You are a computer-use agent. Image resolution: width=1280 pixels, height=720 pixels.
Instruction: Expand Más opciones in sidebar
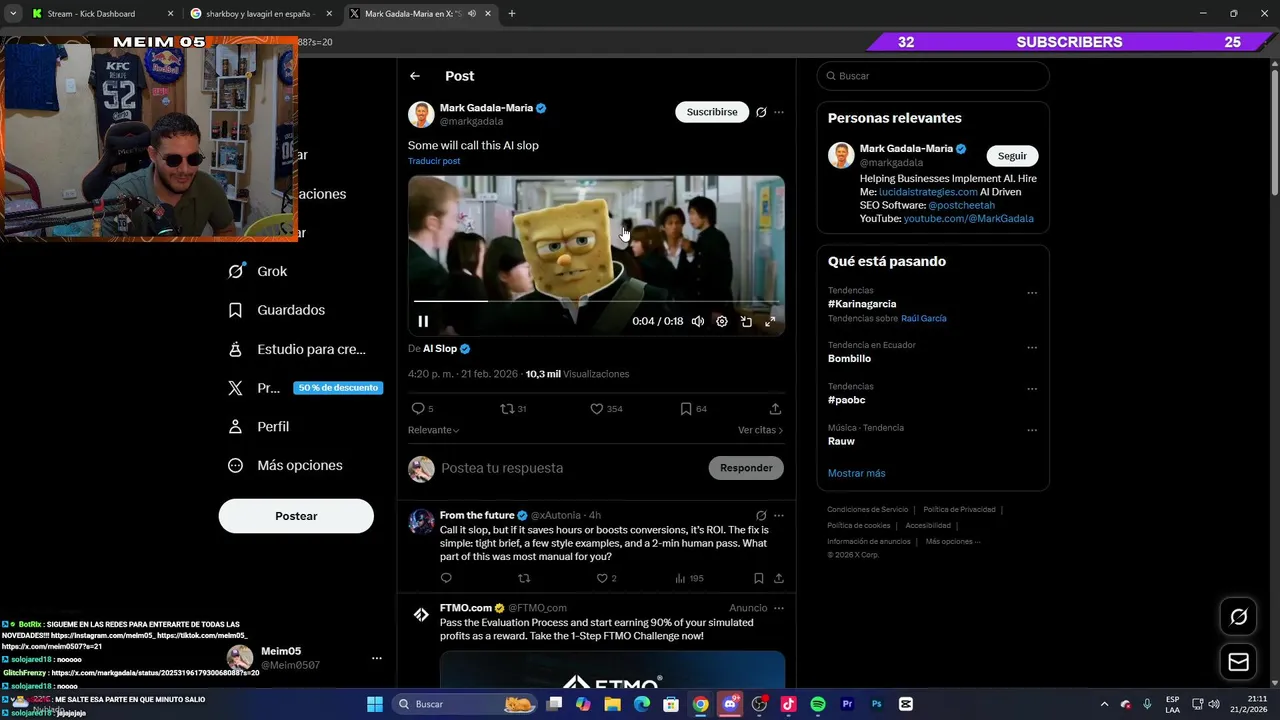pyautogui.click(x=285, y=465)
